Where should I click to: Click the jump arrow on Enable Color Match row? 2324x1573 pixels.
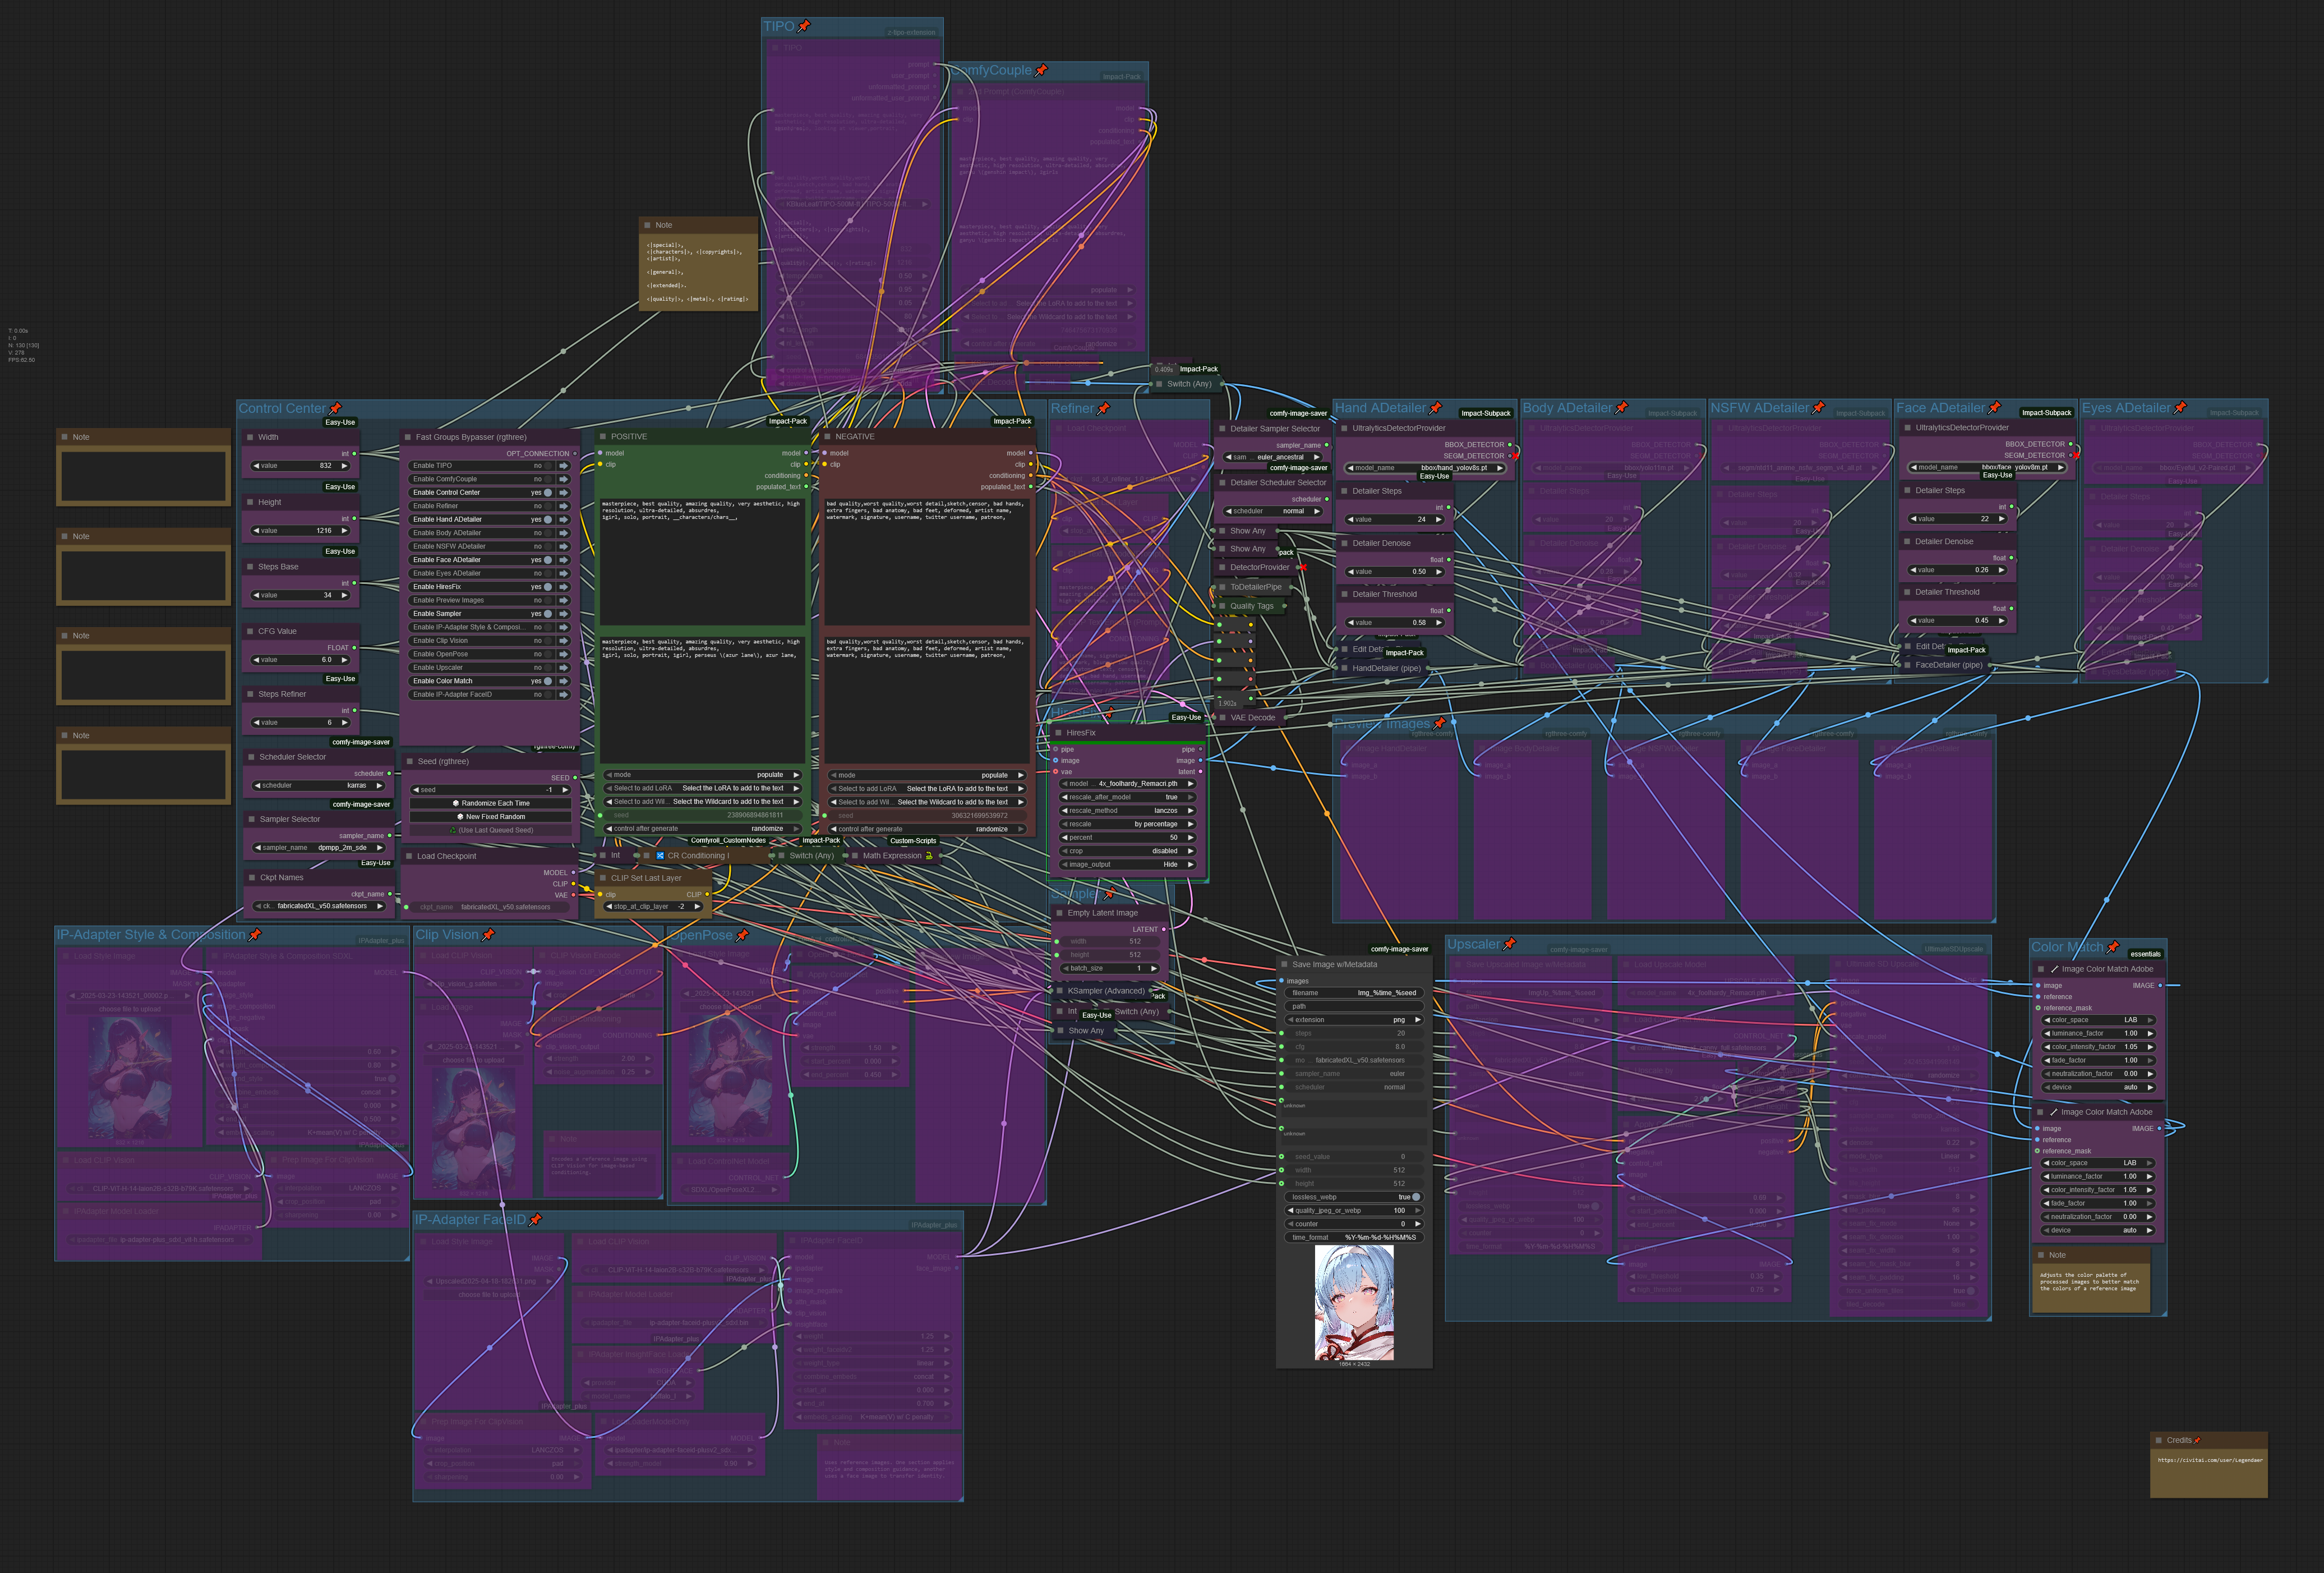[x=564, y=681]
